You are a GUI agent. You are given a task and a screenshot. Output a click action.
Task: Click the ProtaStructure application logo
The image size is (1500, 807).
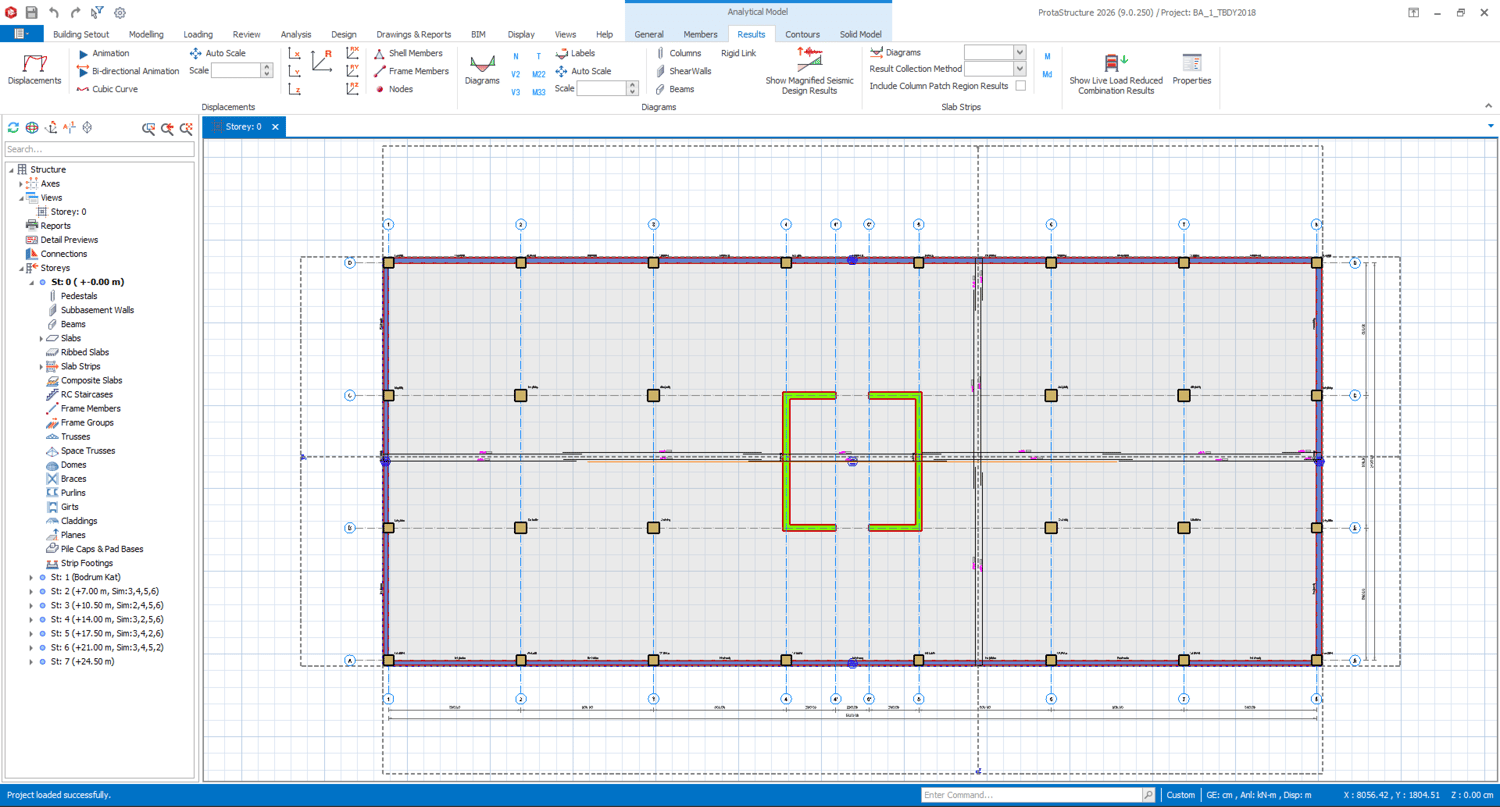pos(11,13)
